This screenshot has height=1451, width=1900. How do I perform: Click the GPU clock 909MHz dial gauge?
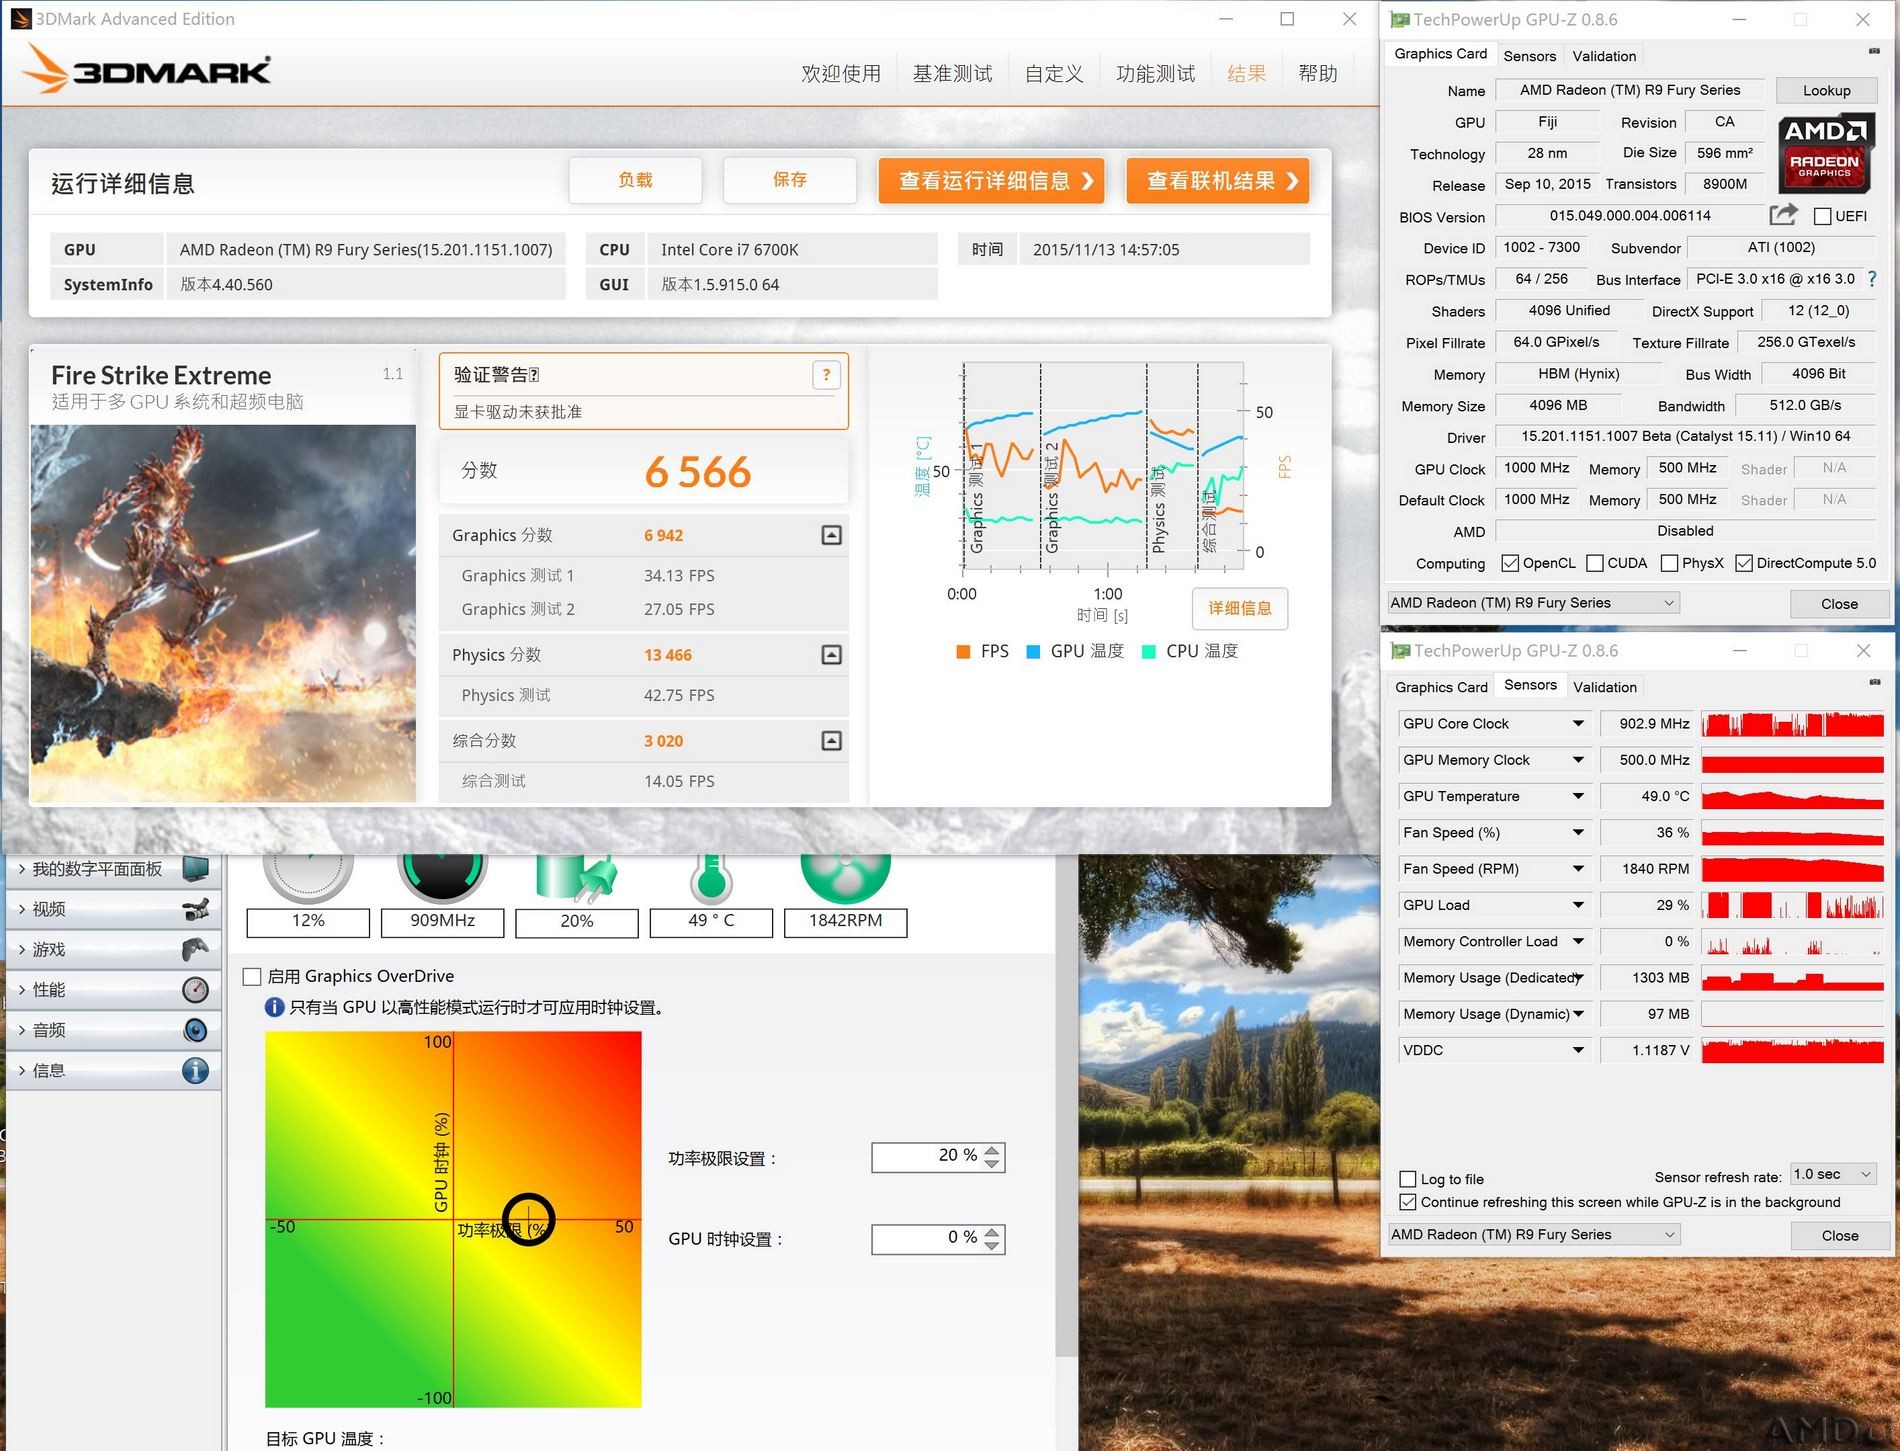coord(442,877)
